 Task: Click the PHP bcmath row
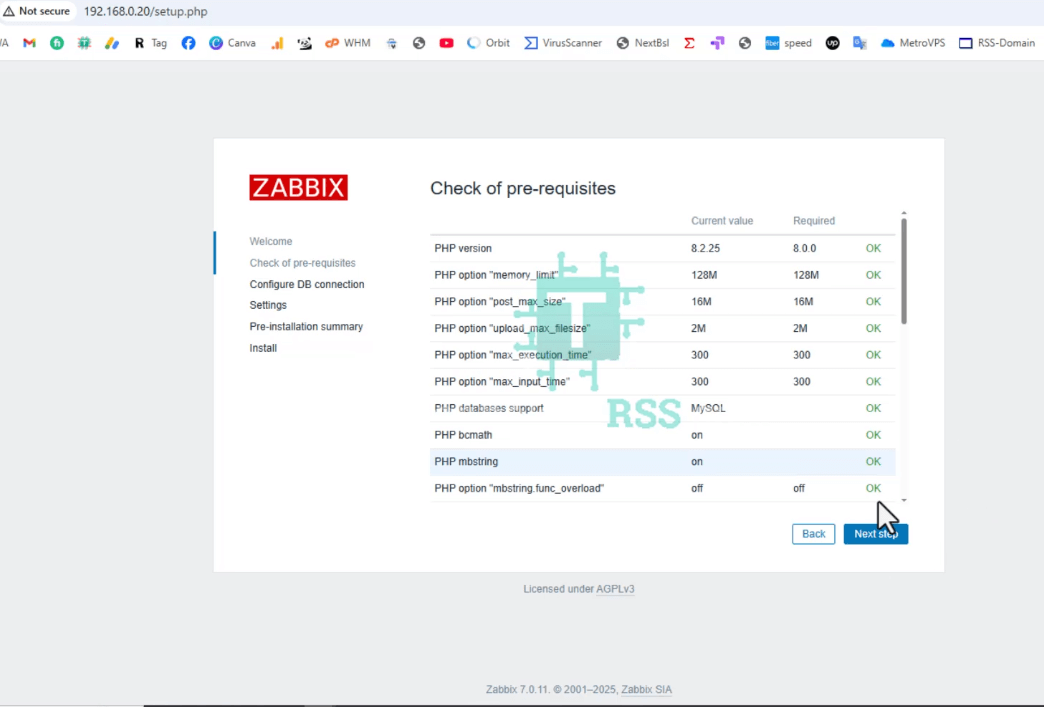[662, 435]
